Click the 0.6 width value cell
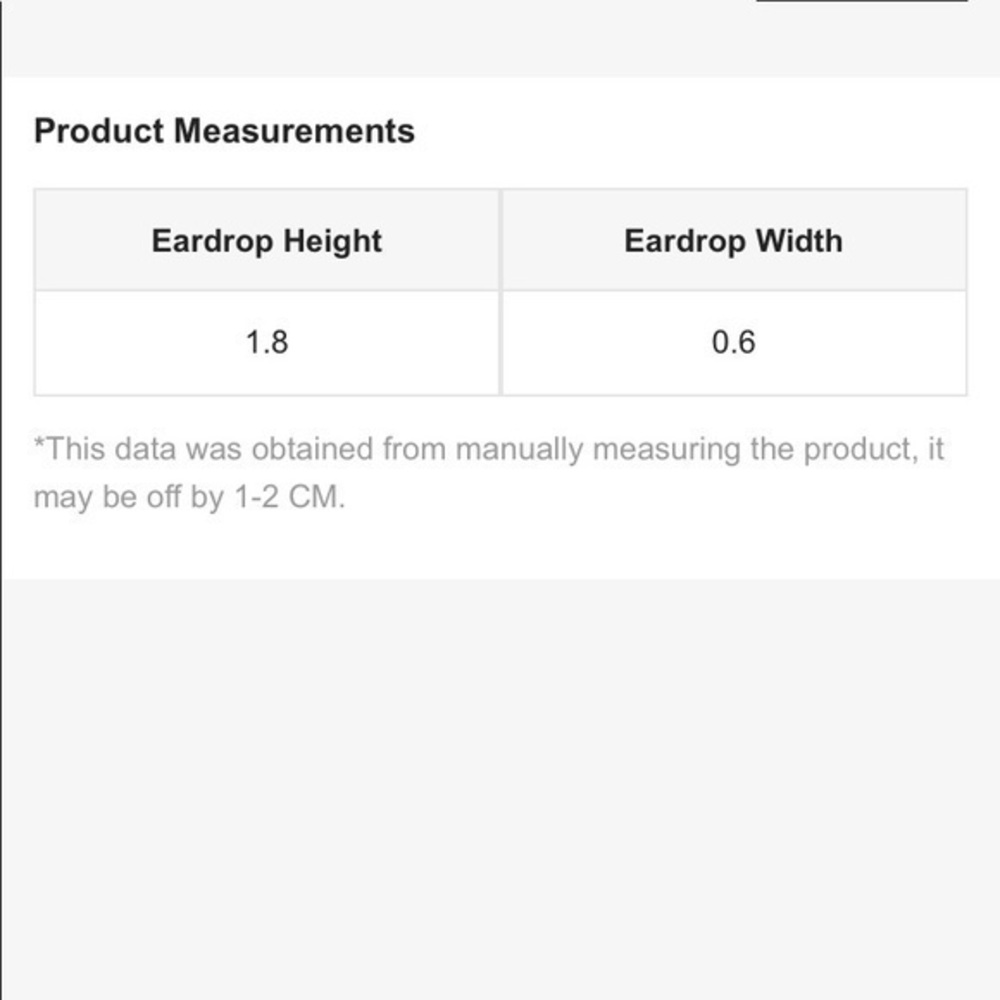1000x1000 pixels. point(734,343)
